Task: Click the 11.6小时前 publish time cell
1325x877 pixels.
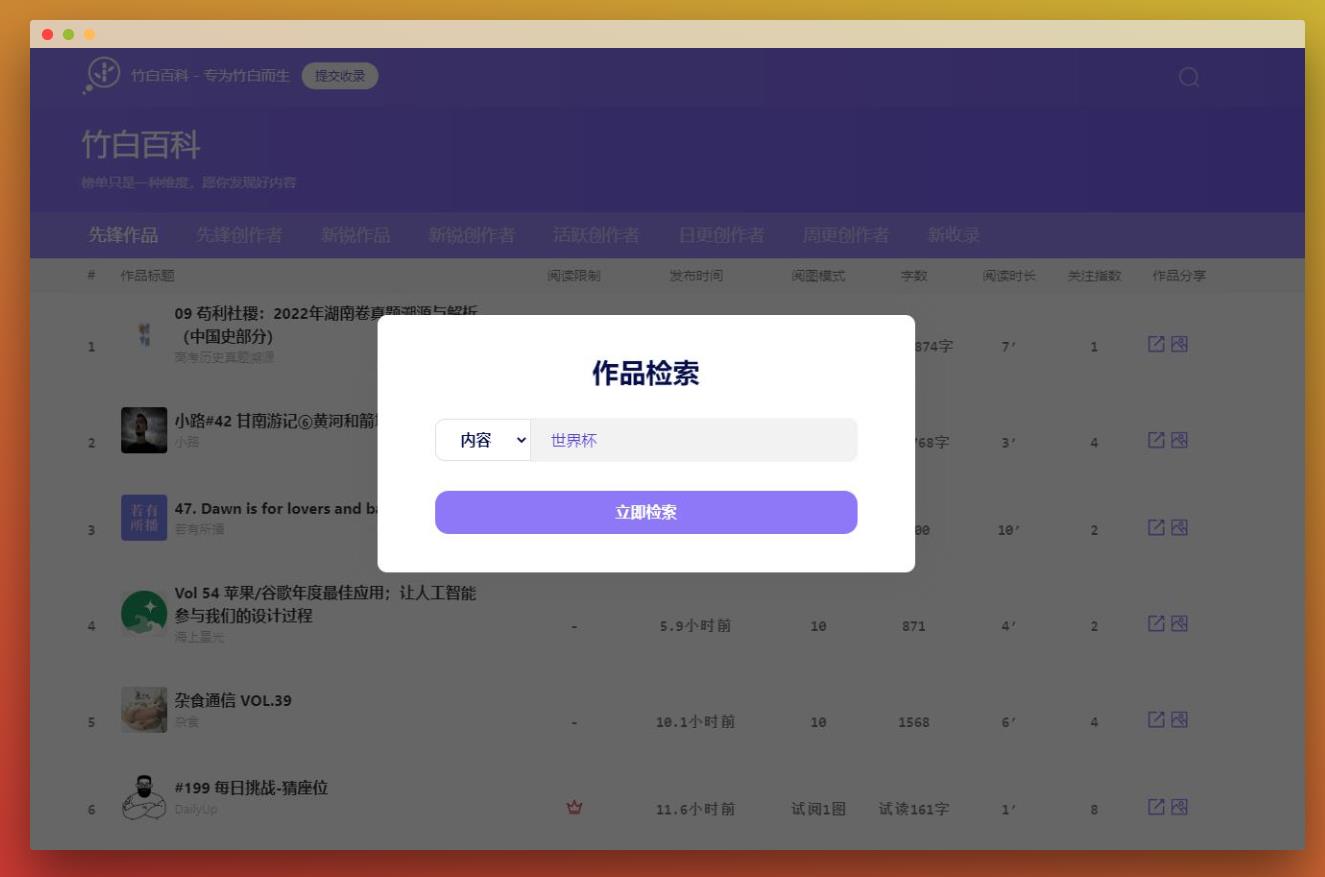Action: tap(695, 809)
